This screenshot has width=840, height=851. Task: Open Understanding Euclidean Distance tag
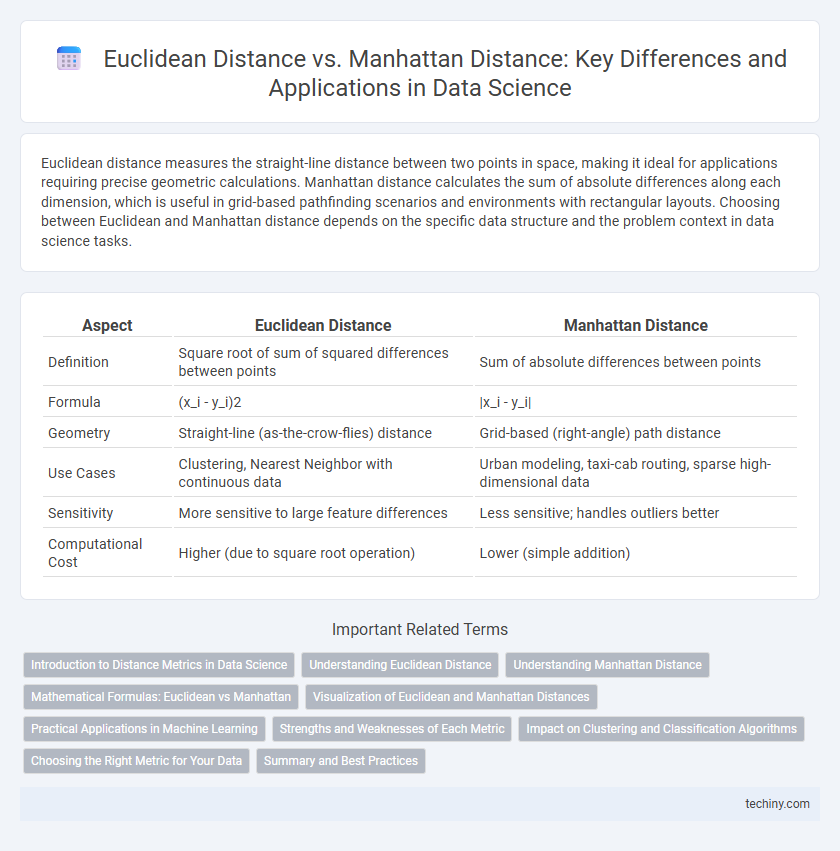400,665
